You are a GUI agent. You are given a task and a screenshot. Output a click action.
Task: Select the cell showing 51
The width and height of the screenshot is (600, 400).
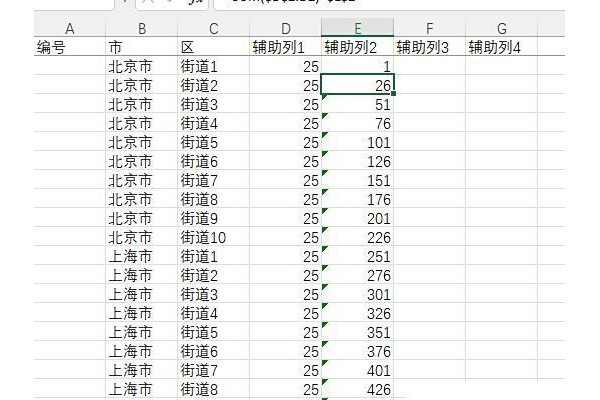(357, 104)
